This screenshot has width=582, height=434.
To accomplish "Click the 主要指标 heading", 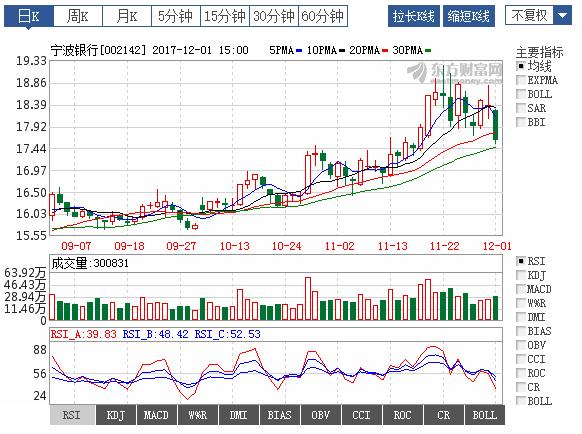I will tap(539, 52).
